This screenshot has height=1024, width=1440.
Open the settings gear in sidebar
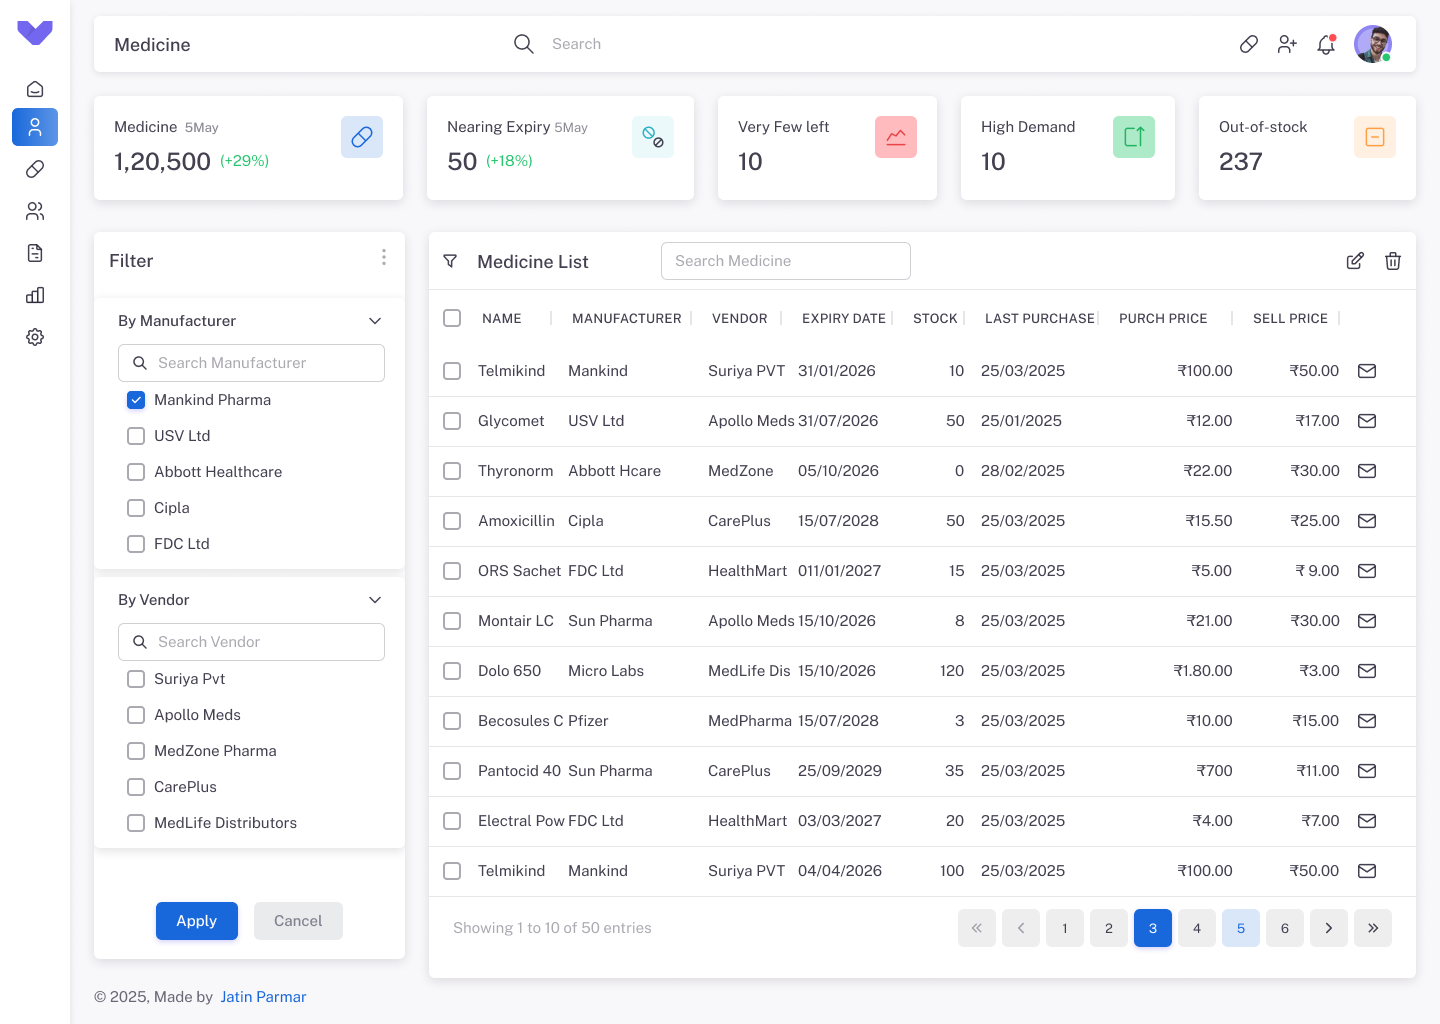35,337
